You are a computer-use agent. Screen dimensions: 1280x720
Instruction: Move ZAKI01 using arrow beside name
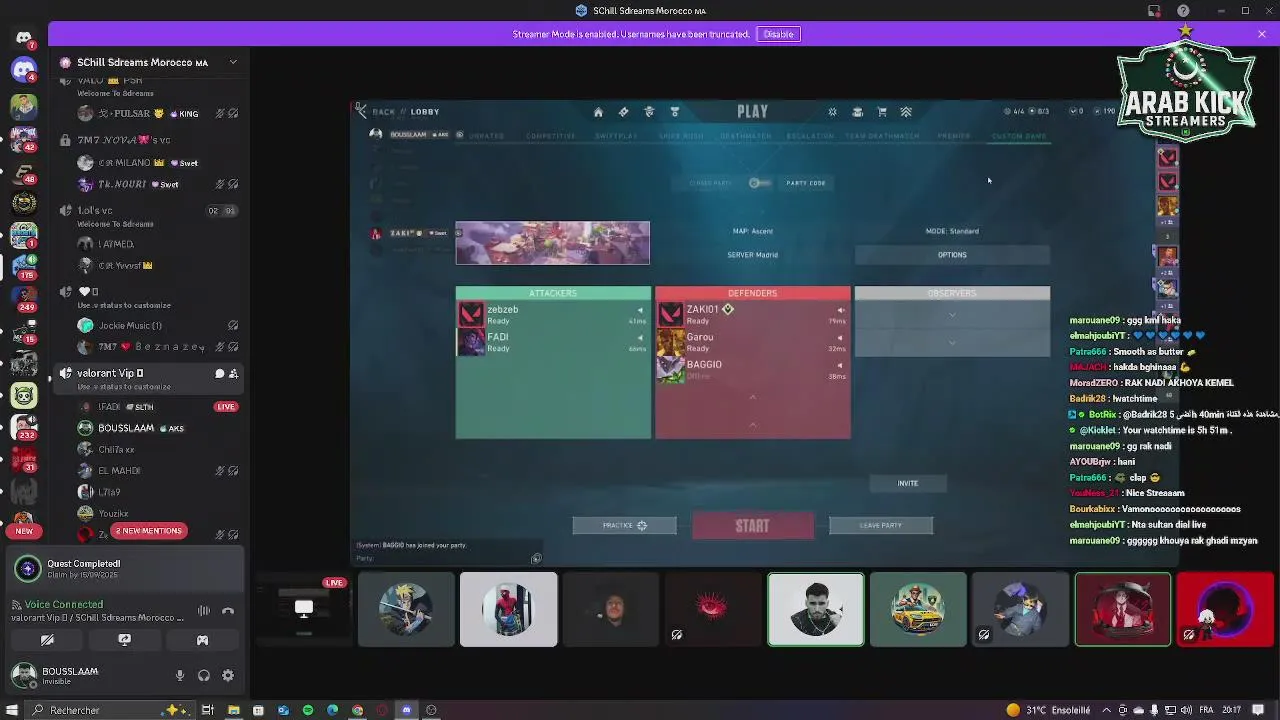(840, 310)
